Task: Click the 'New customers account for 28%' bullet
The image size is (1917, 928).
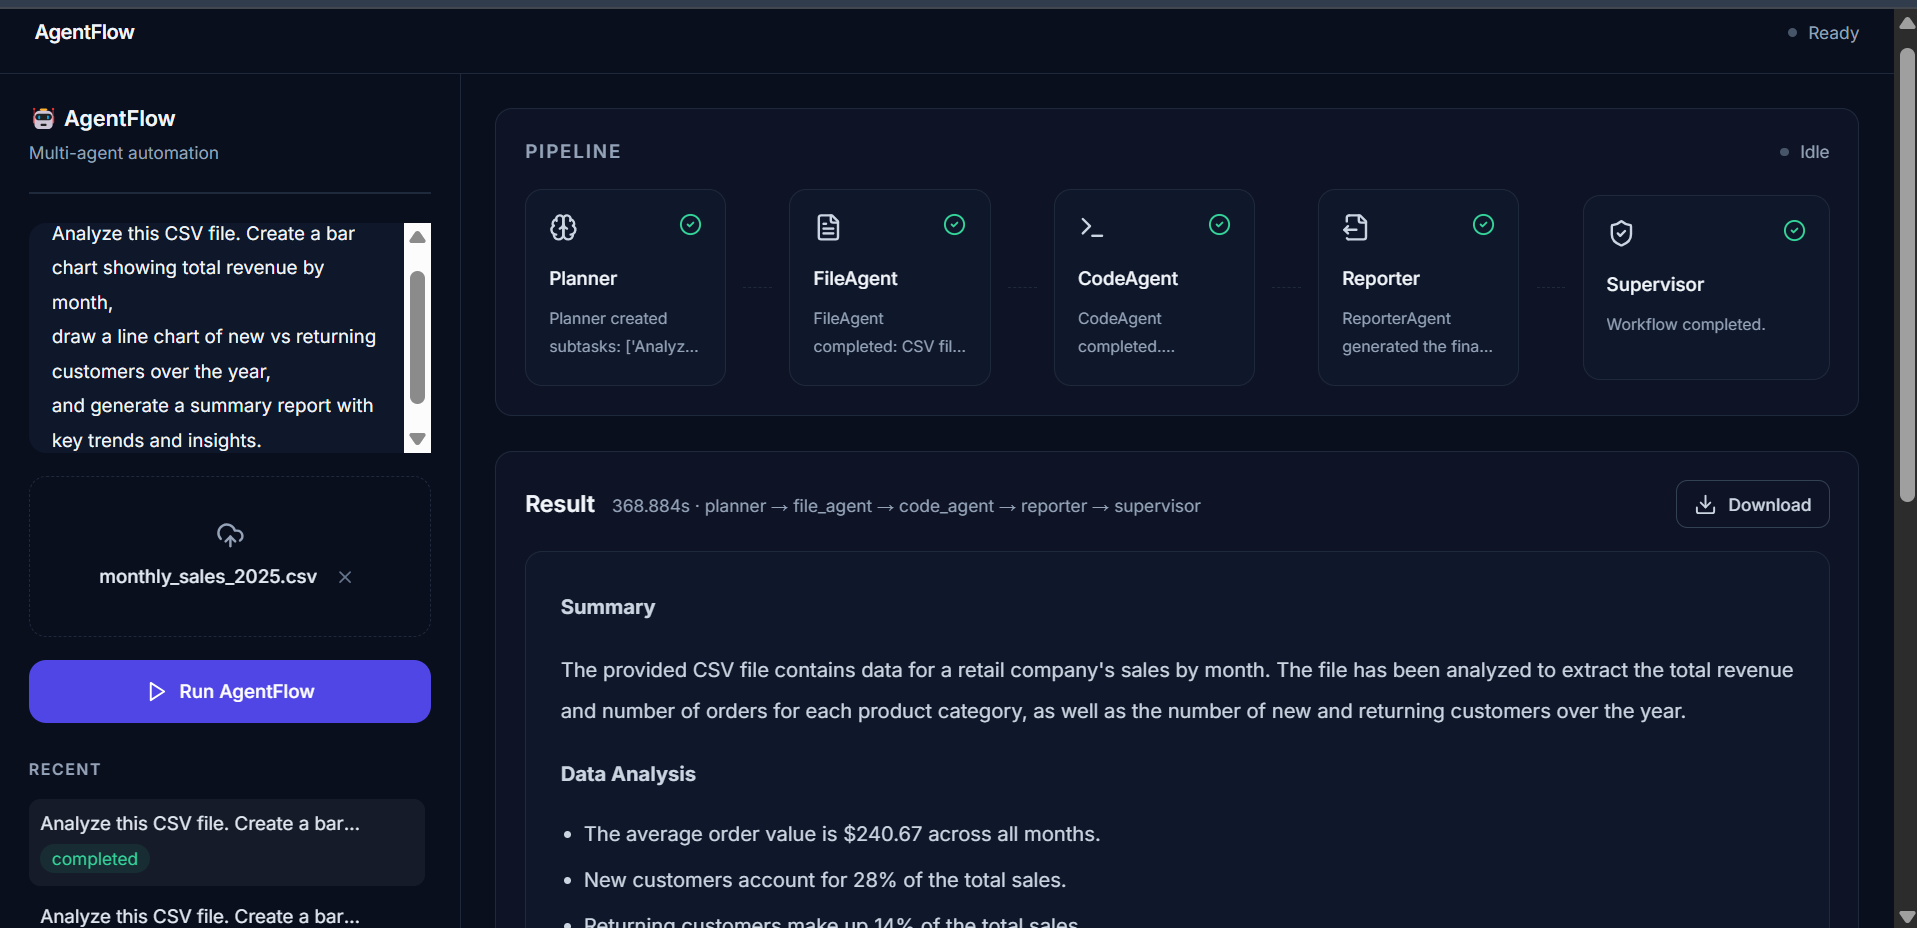Action: (825, 880)
